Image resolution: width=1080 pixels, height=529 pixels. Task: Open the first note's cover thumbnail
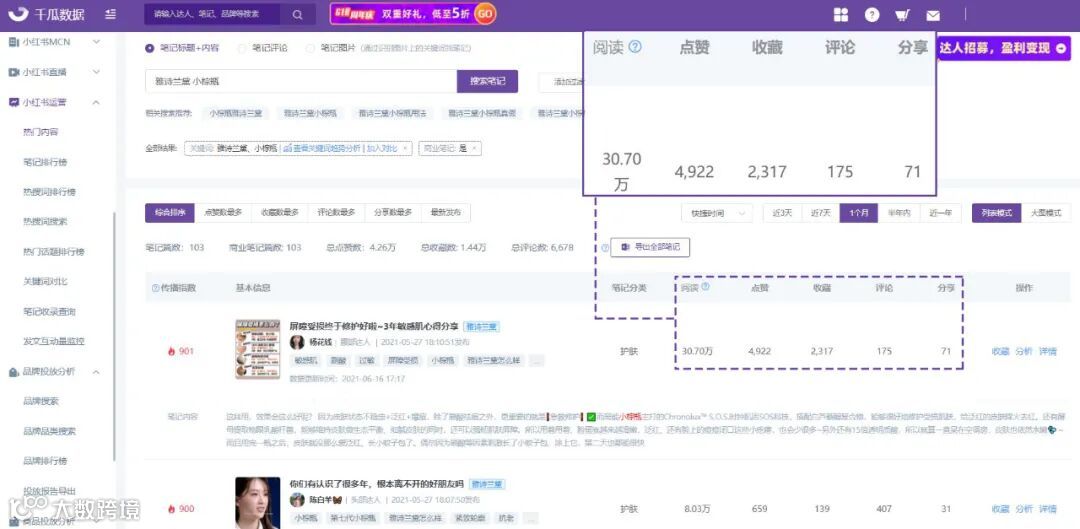(257, 349)
